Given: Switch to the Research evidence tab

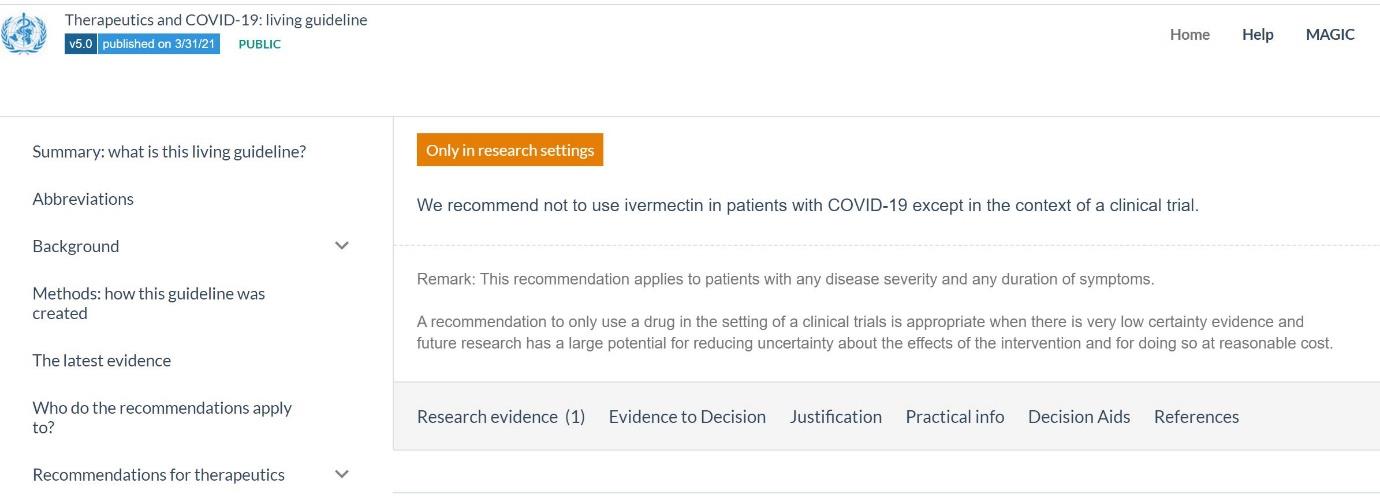Looking at the screenshot, I should [500, 417].
